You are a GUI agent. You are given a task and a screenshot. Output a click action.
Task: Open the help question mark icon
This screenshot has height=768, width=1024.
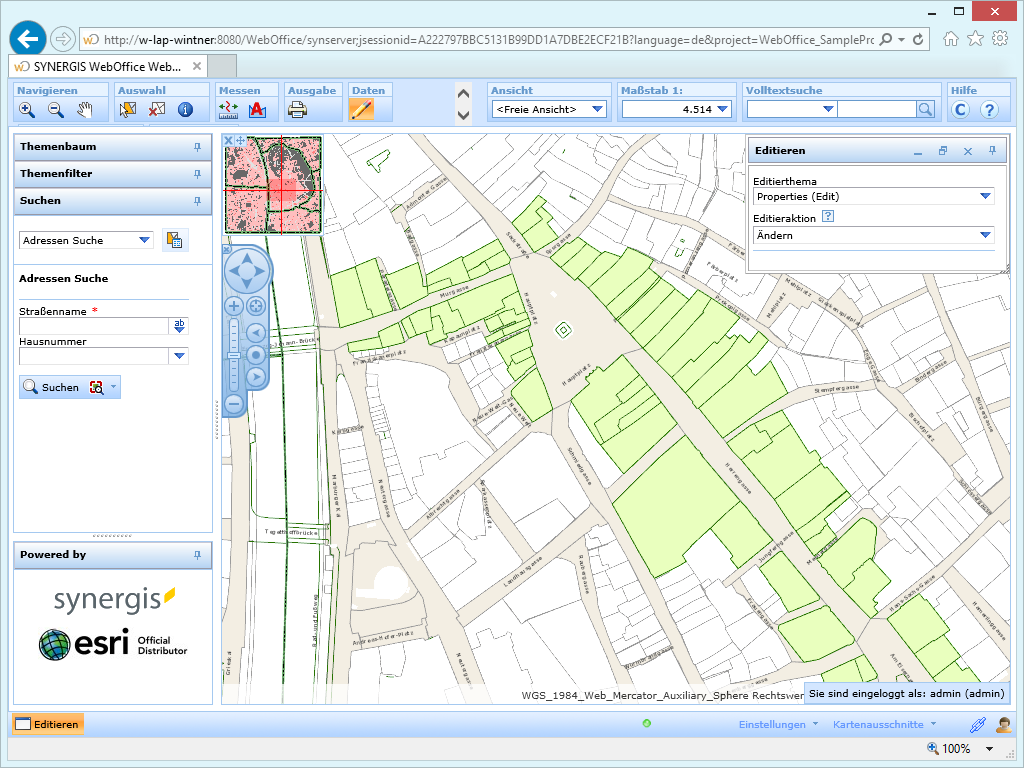click(x=989, y=110)
